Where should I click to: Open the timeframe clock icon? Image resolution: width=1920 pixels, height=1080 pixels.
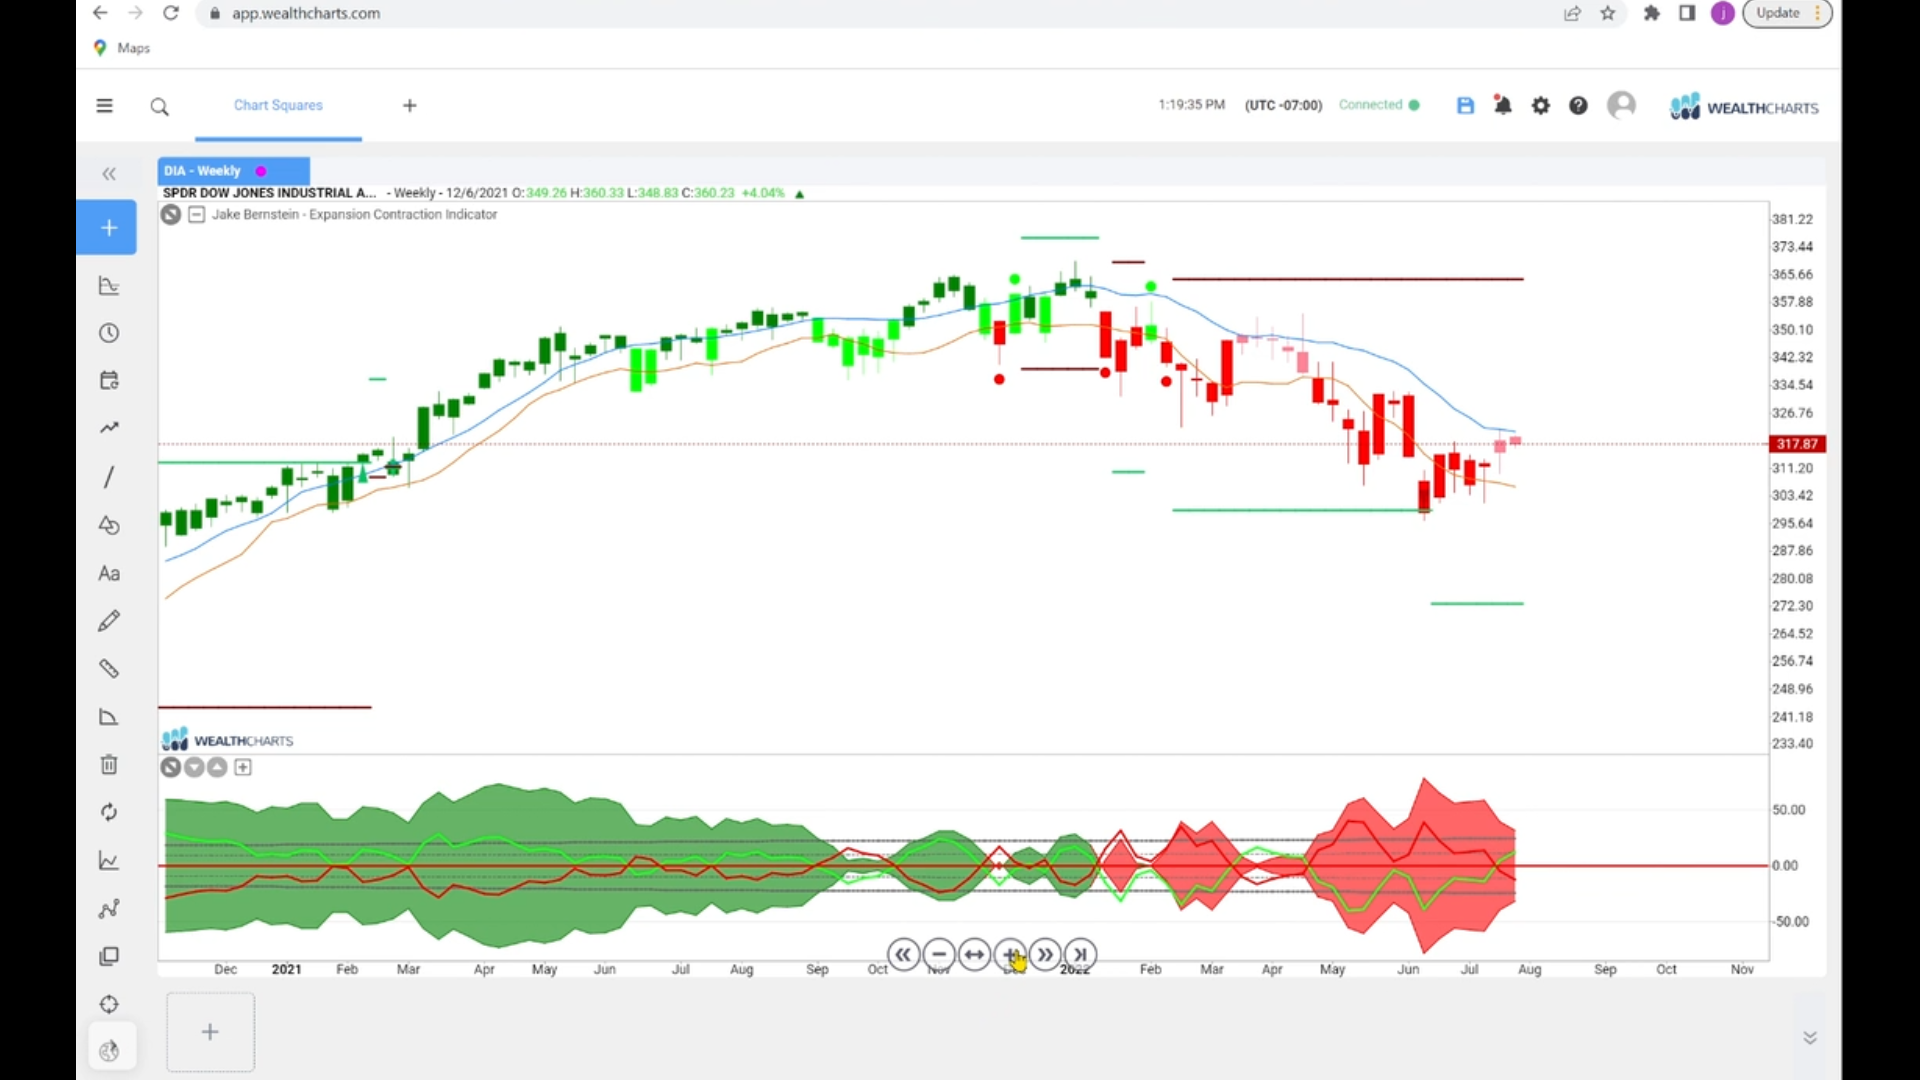pos(109,333)
